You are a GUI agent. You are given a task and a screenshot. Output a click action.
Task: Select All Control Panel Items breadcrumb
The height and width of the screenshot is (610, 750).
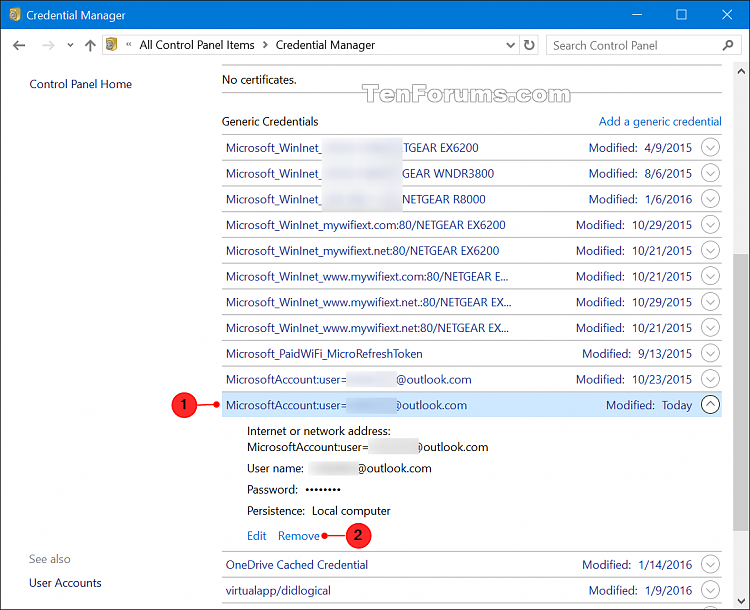click(x=197, y=45)
